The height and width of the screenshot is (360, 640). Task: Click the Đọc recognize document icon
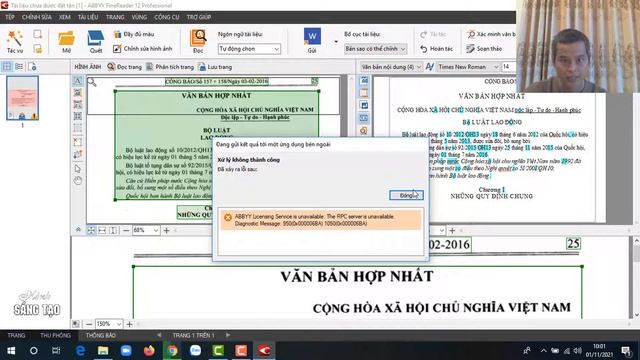(x=198, y=41)
